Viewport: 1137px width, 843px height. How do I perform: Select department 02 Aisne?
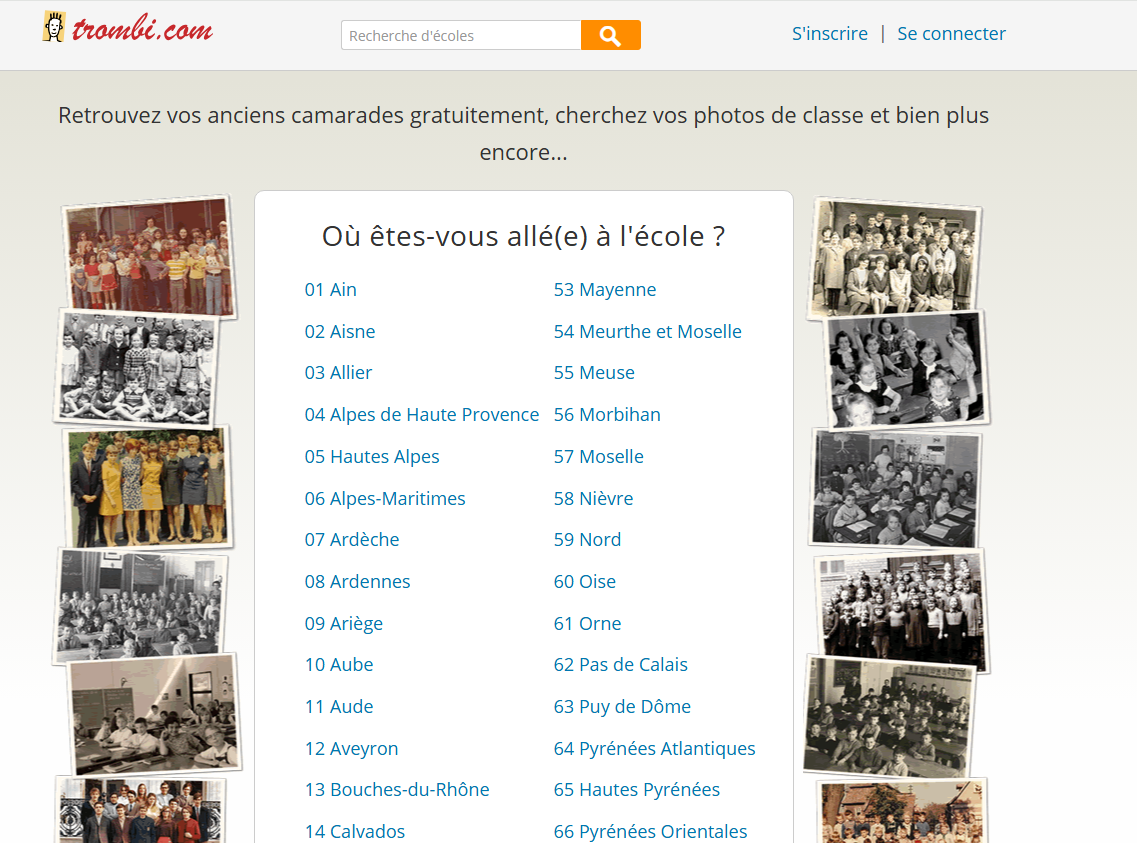340,331
